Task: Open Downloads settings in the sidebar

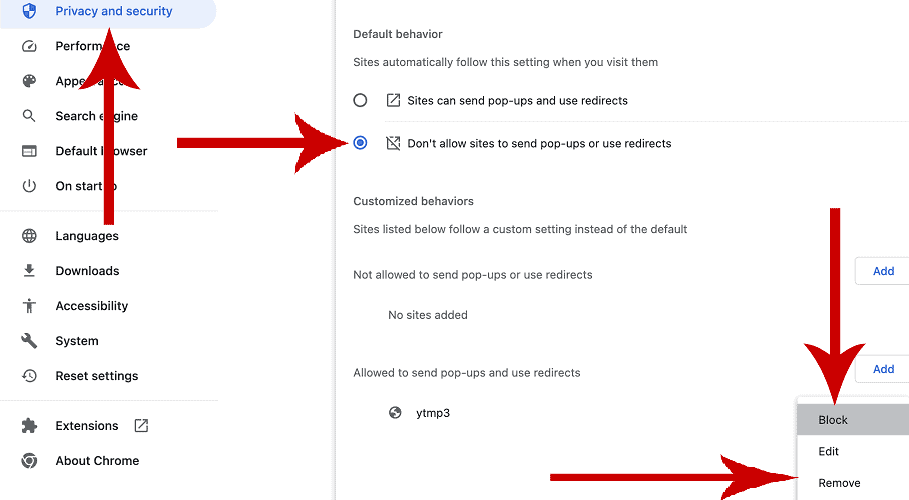Action: click(x=87, y=271)
